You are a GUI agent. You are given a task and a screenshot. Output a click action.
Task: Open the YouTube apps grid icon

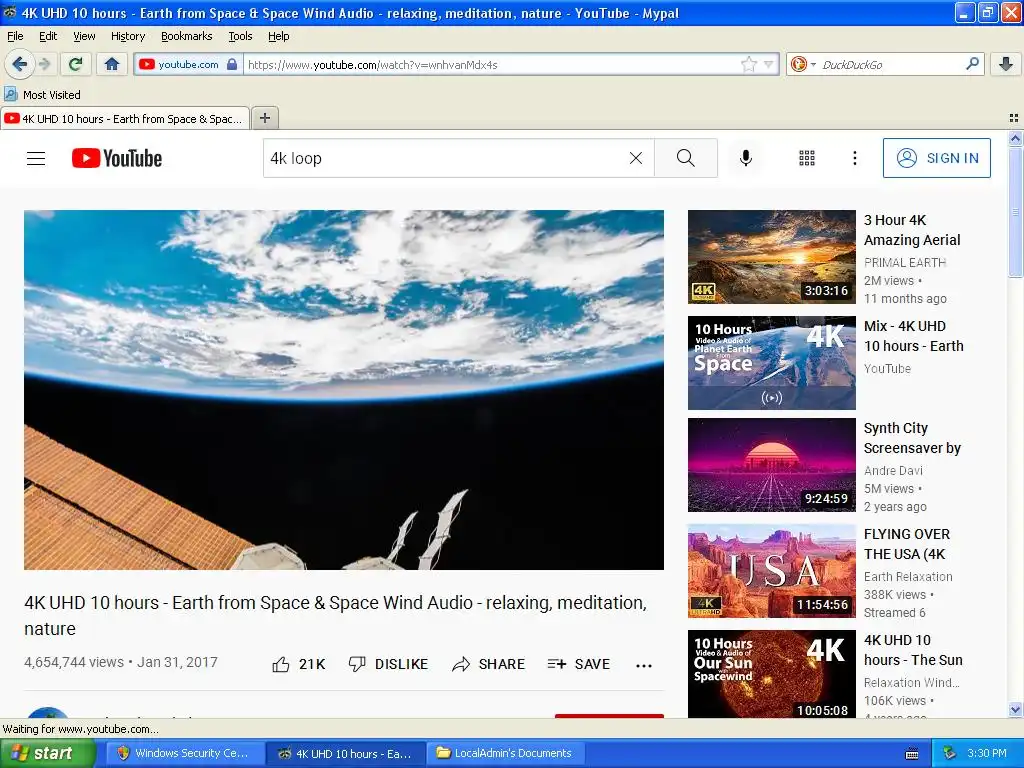pyautogui.click(x=807, y=158)
